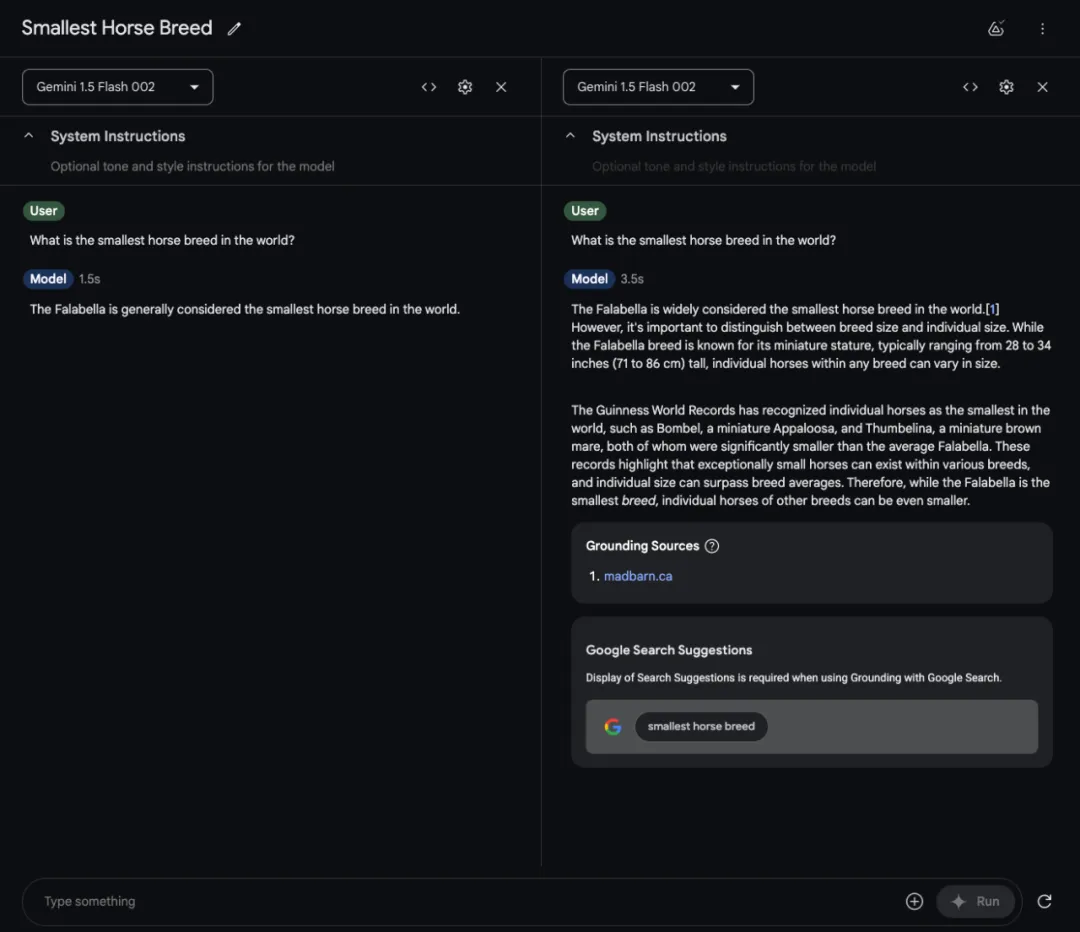Click the left model's Falabella response text
The image size is (1080, 932).
pyautogui.click(x=245, y=309)
